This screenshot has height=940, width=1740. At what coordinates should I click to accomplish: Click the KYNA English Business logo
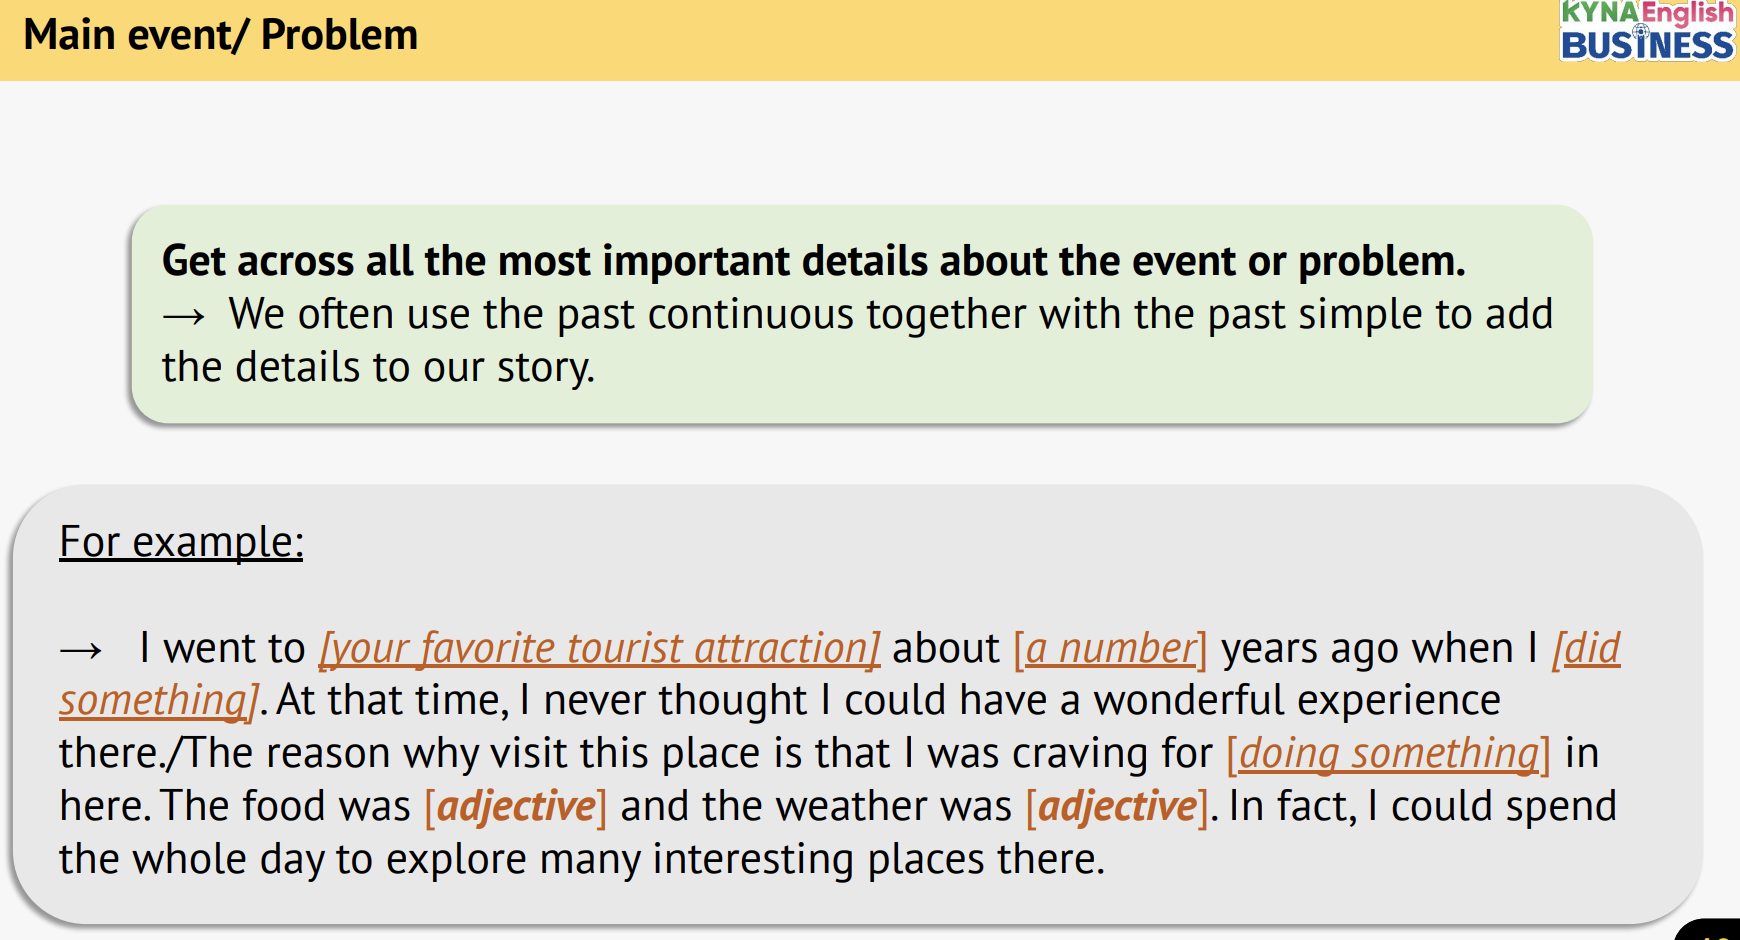pos(1646,30)
